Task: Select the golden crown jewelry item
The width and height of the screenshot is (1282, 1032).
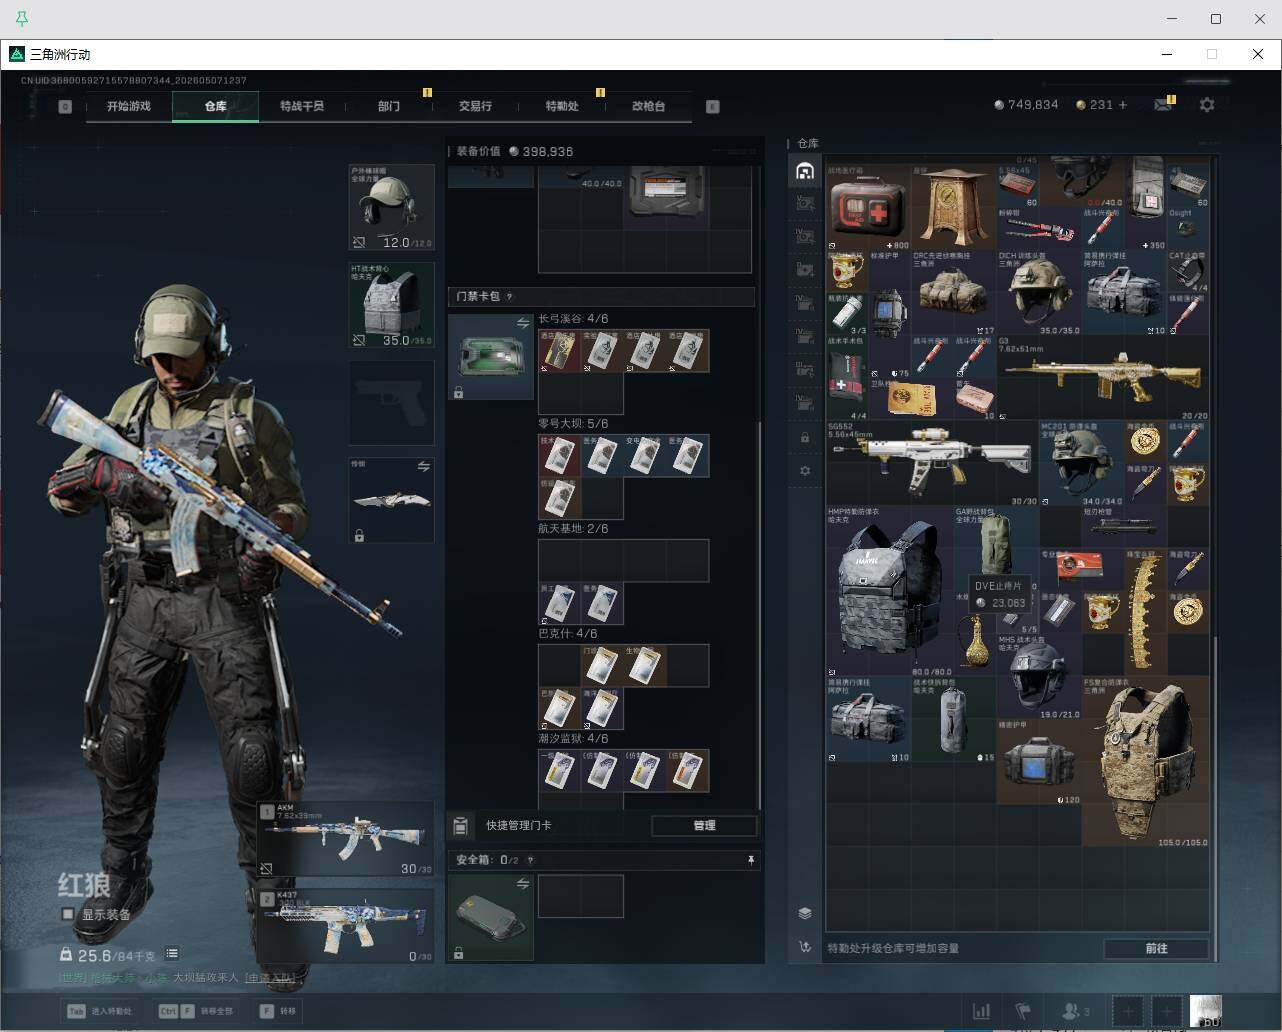Action: 1146,612
